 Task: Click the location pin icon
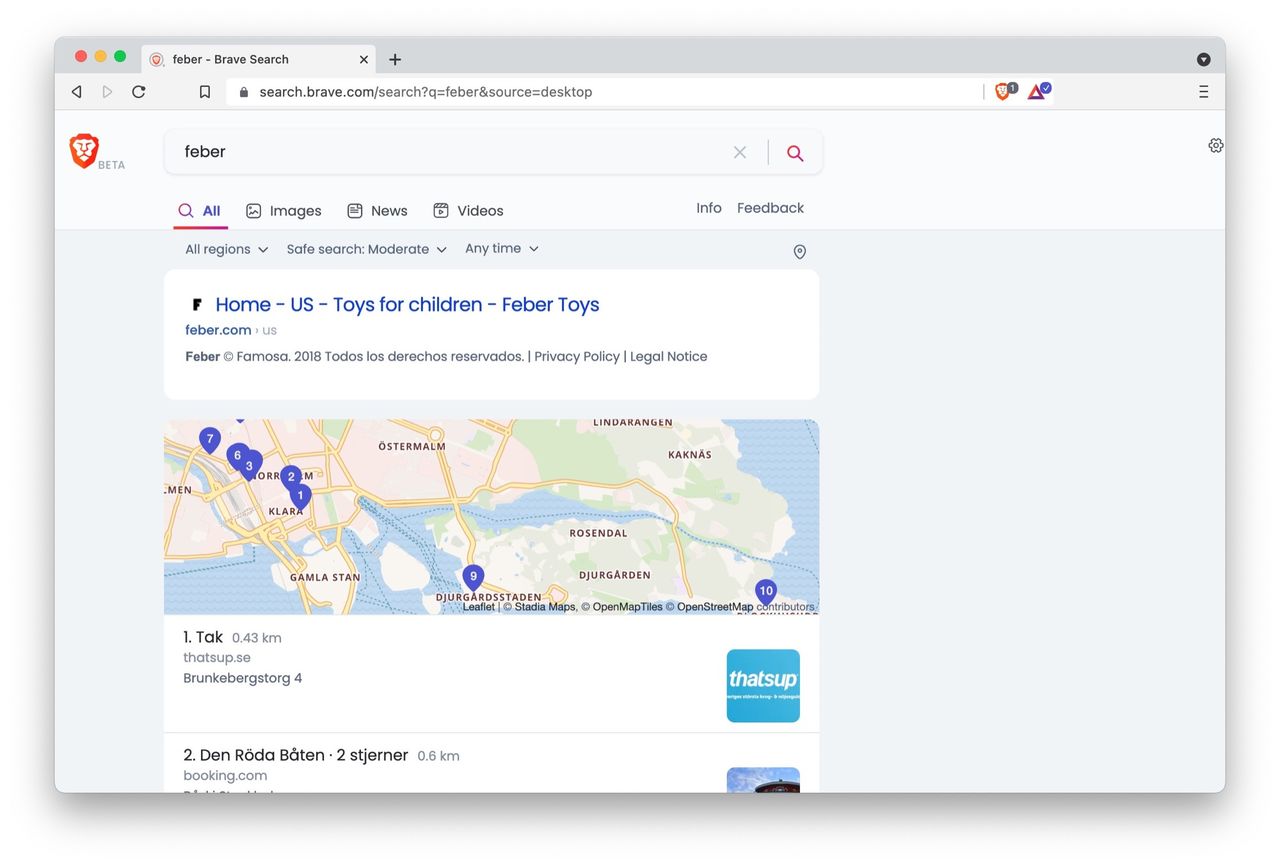coord(799,252)
